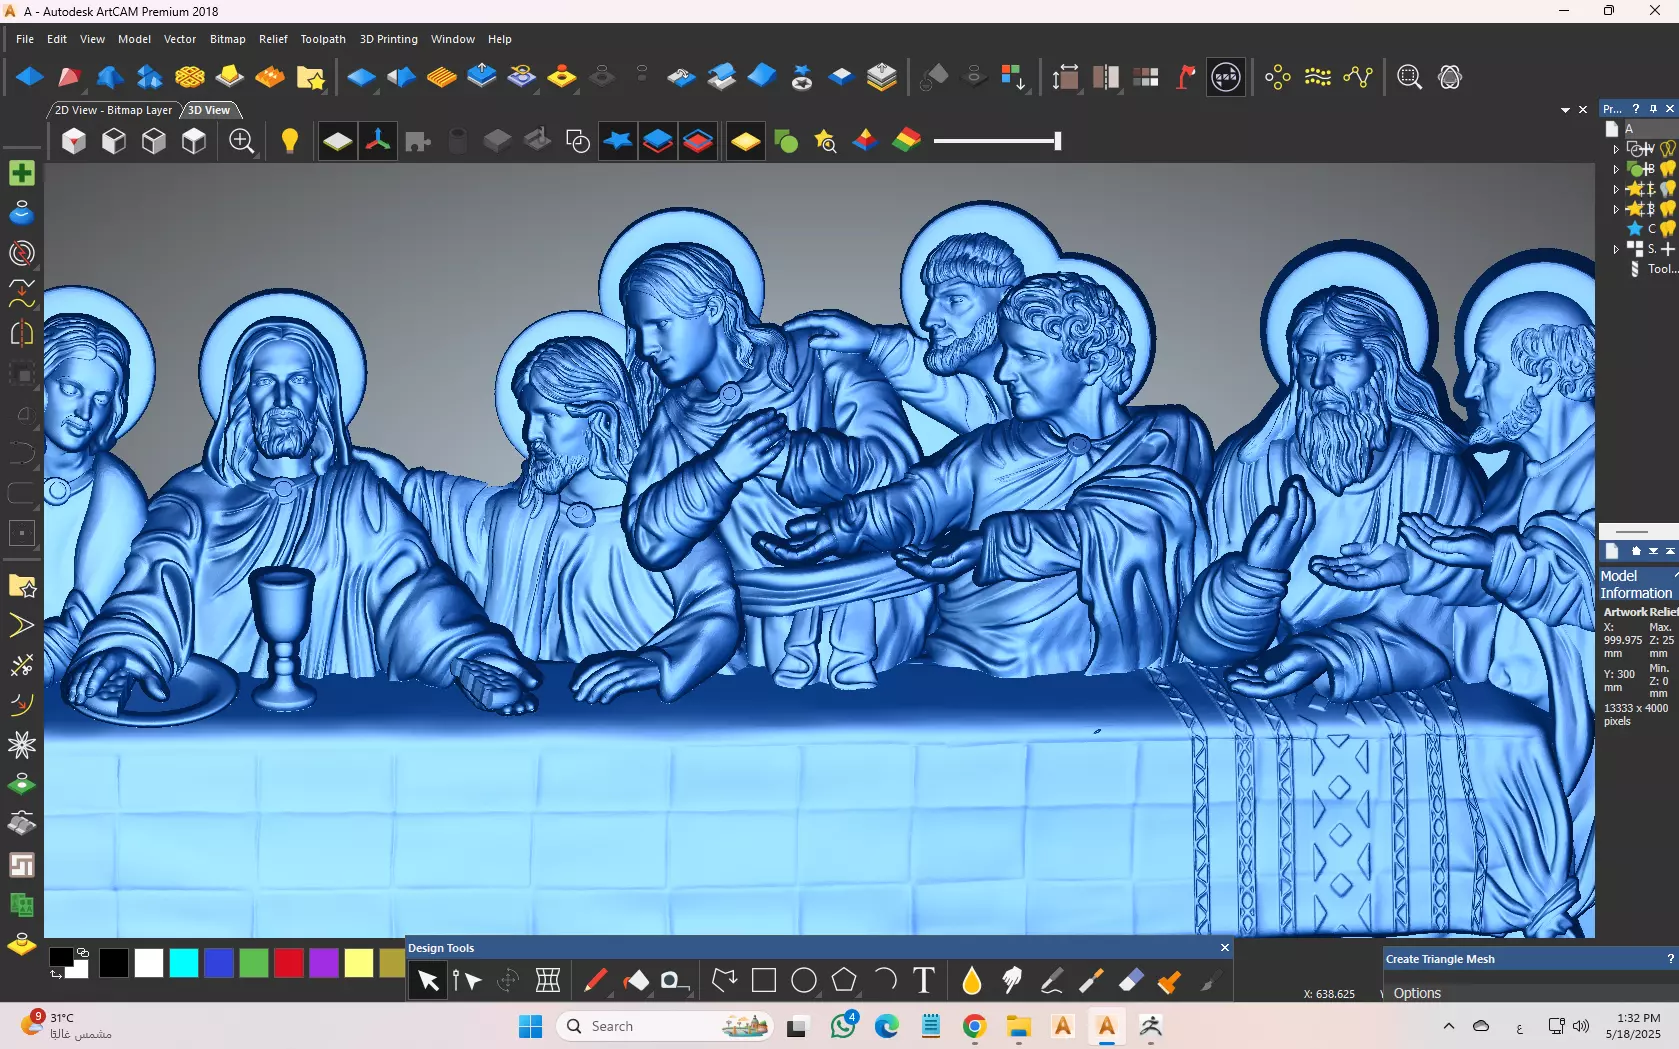Expand the Front Relief tree node

point(1616,189)
